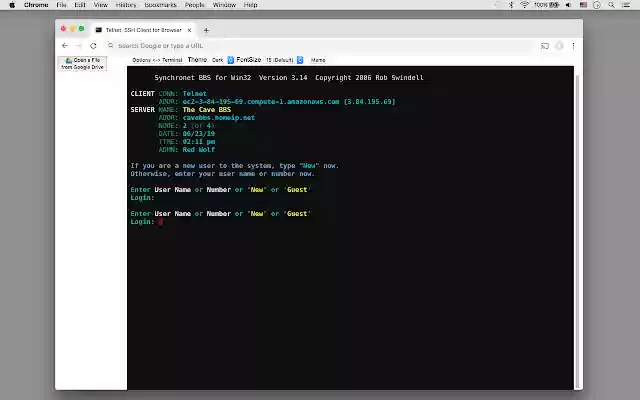Open the Help menu
The image size is (640, 400).
(x=250, y=5)
